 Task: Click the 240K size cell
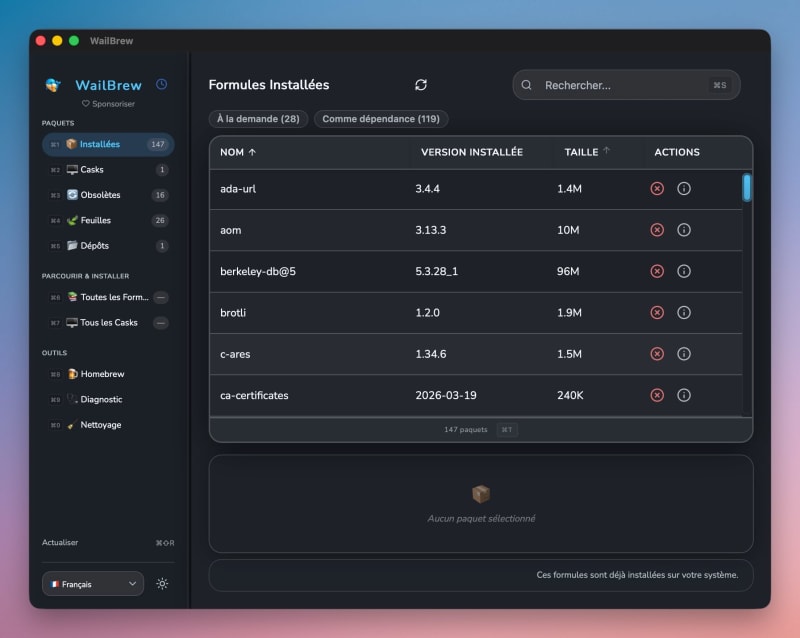point(570,396)
